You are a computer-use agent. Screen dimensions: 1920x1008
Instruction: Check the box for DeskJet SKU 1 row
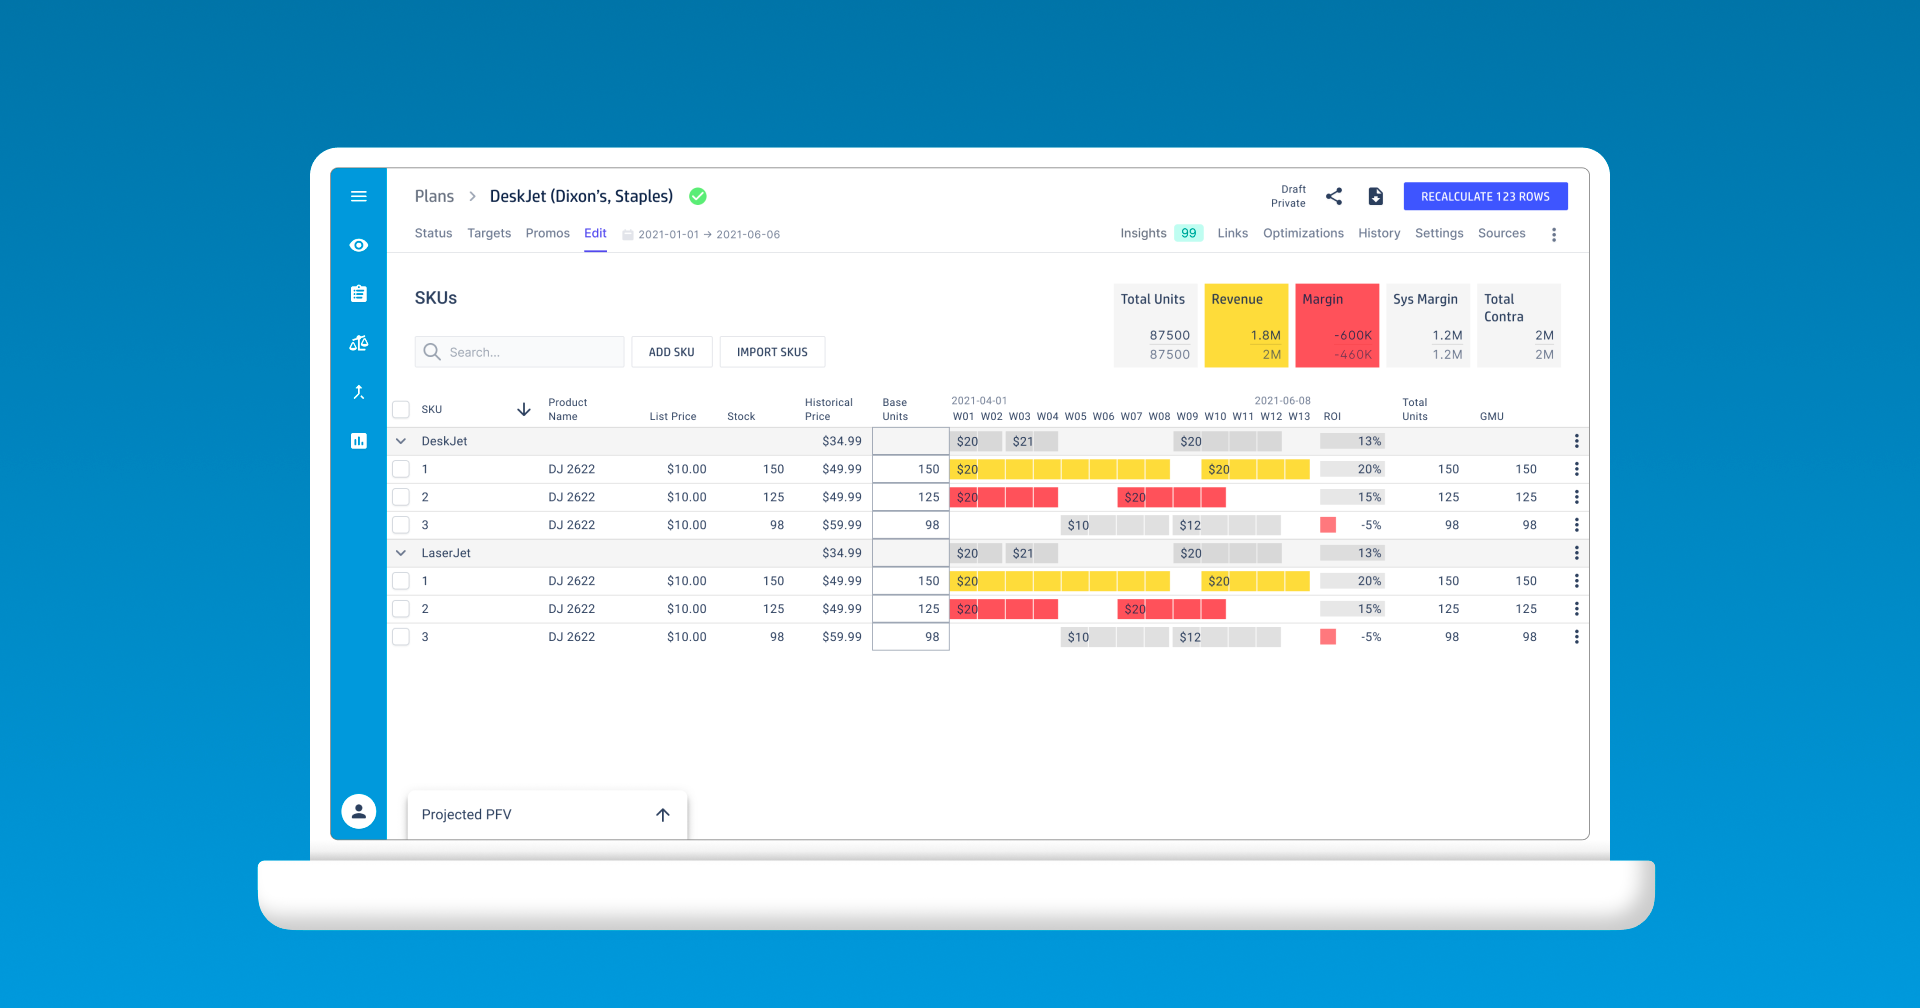click(401, 469)
